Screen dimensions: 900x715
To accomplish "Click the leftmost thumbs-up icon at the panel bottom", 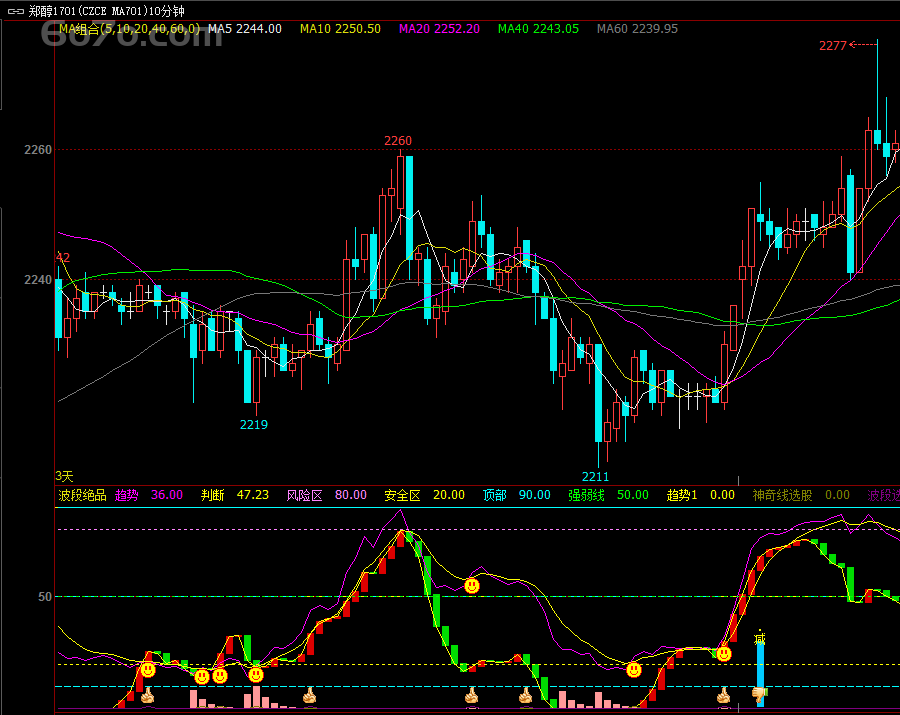I will coord(148,695).
